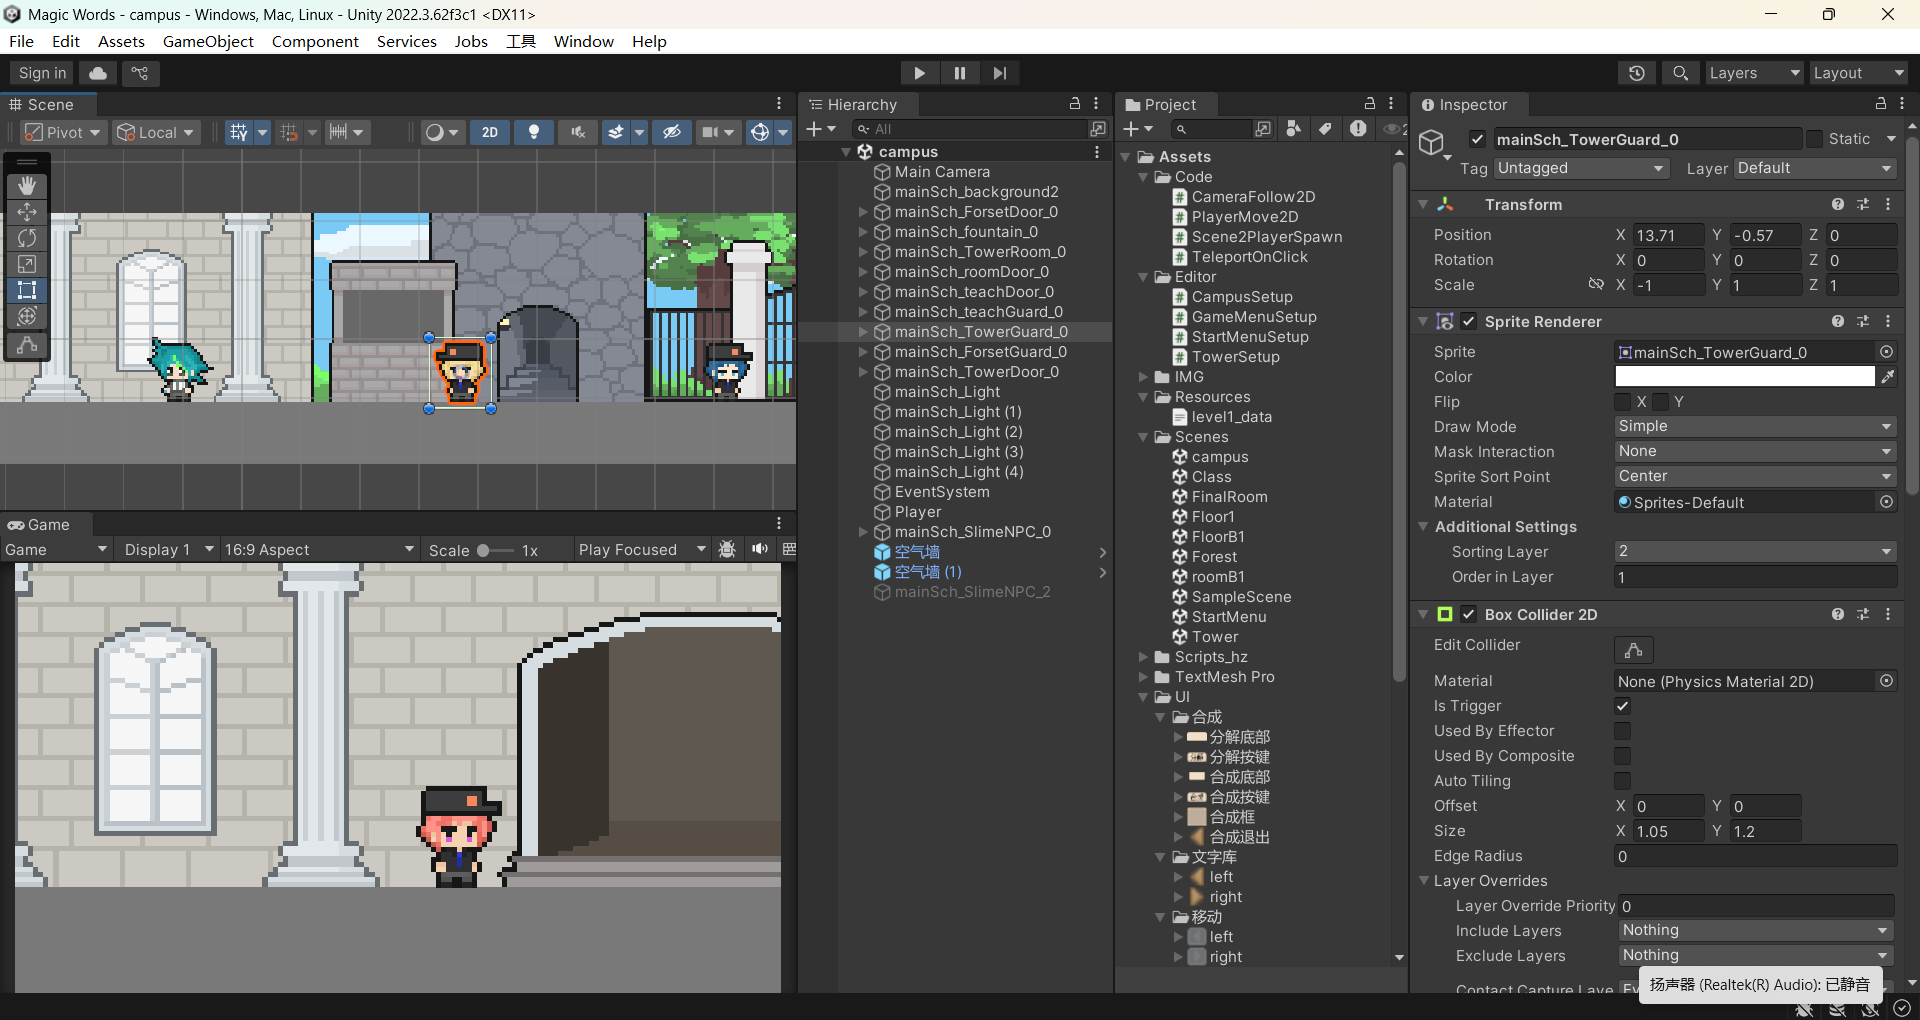
Task: Click Edit Collider button
Action: pyautogui.click(x=1634, y=650)
